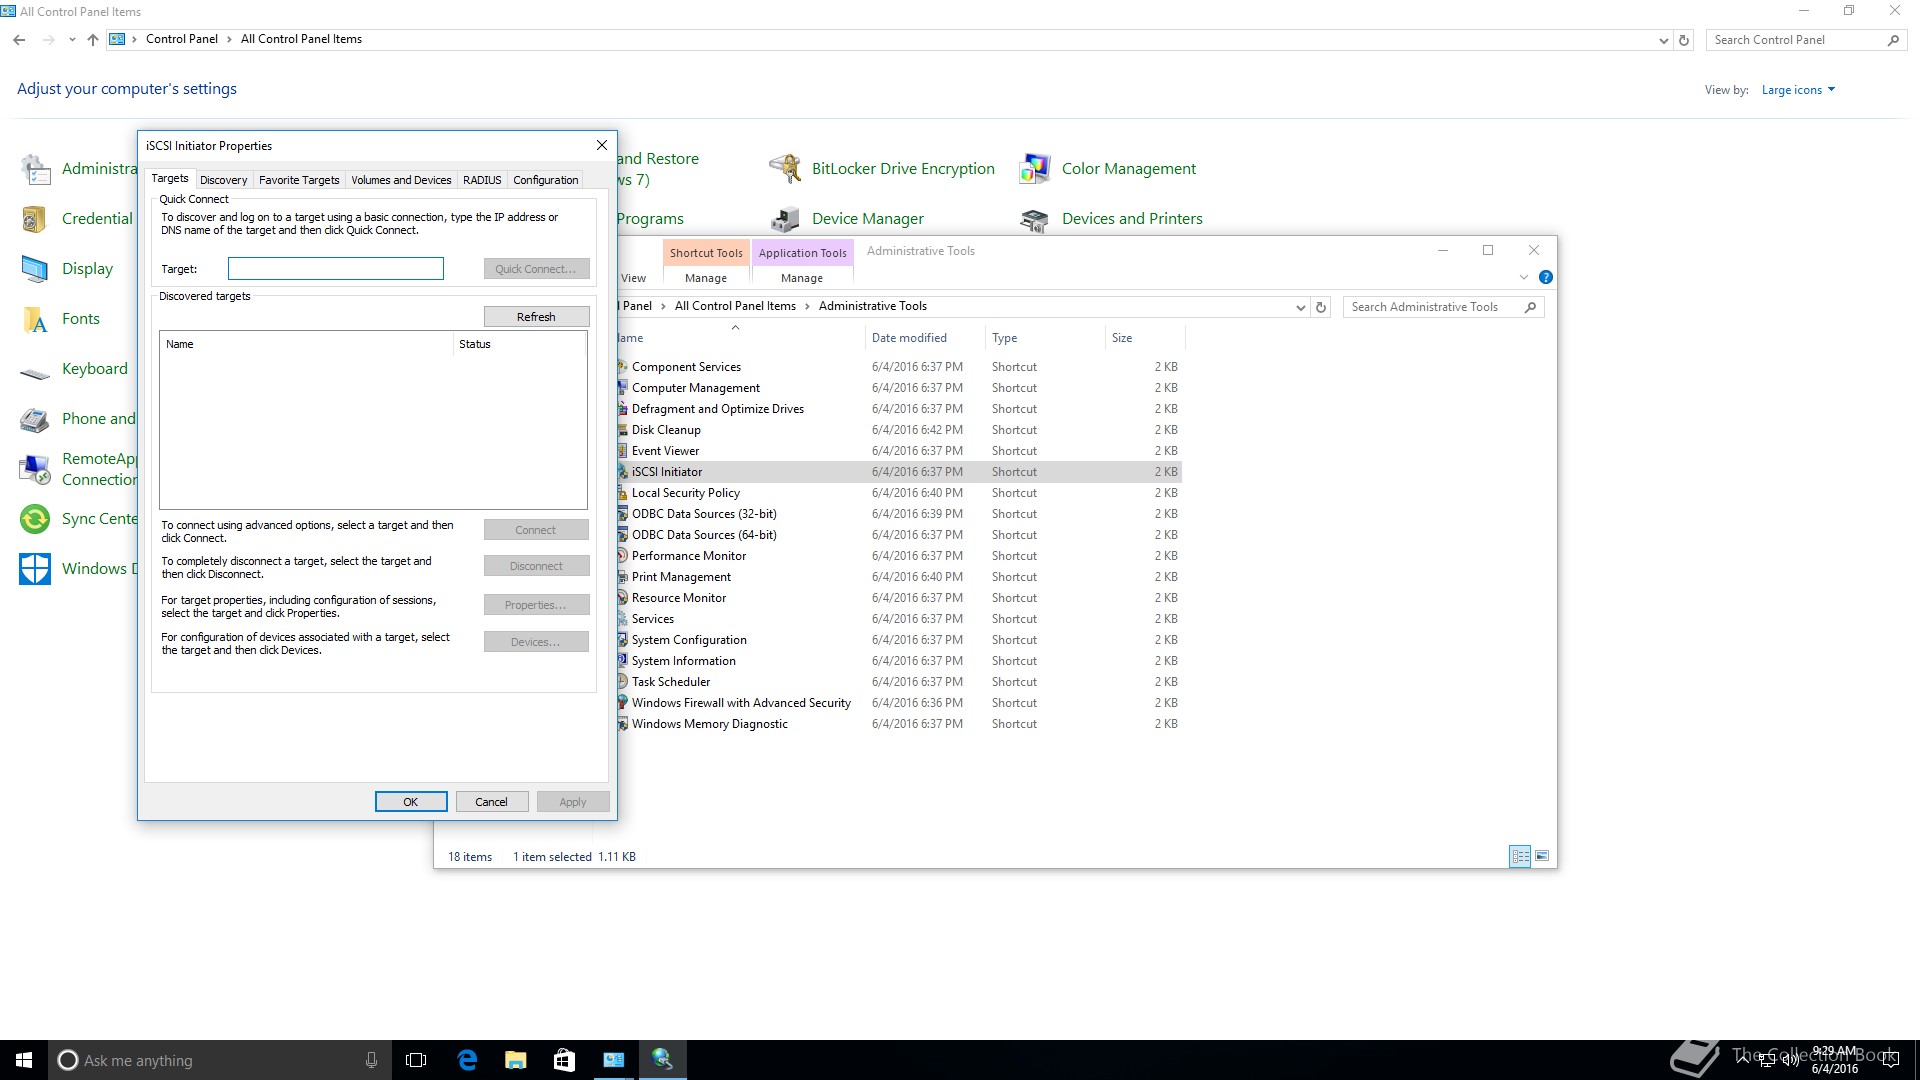The image size is (1920, 1080).
Task: Open Keyboard settings icon
Action: (x=35, y=372)
